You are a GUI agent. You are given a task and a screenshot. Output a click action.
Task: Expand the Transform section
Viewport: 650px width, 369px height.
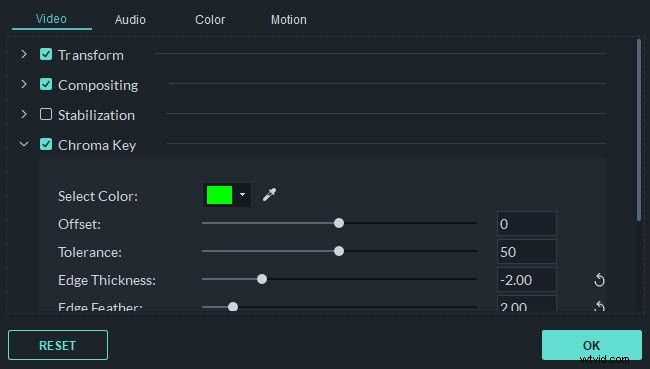click(x=24, y=54)
